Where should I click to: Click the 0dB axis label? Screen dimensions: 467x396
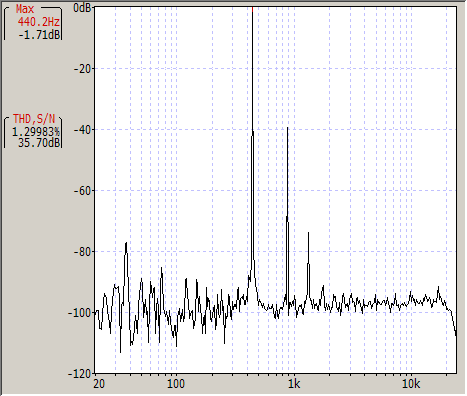[x=82, y=7]
